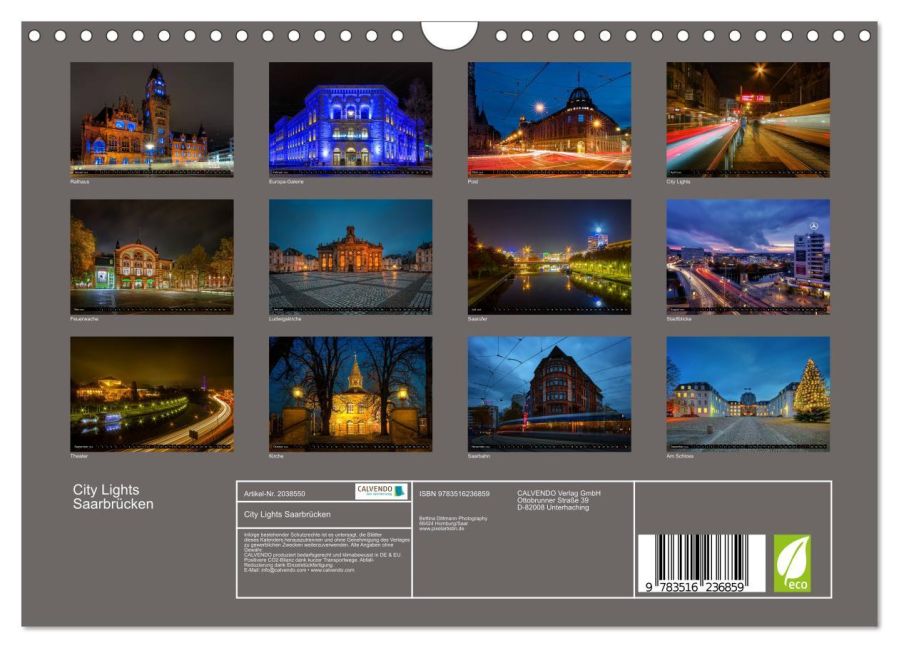Screen dimensions: 899x648
Task: Click the "Feuerwache" caption
Action: click(84, 319)
